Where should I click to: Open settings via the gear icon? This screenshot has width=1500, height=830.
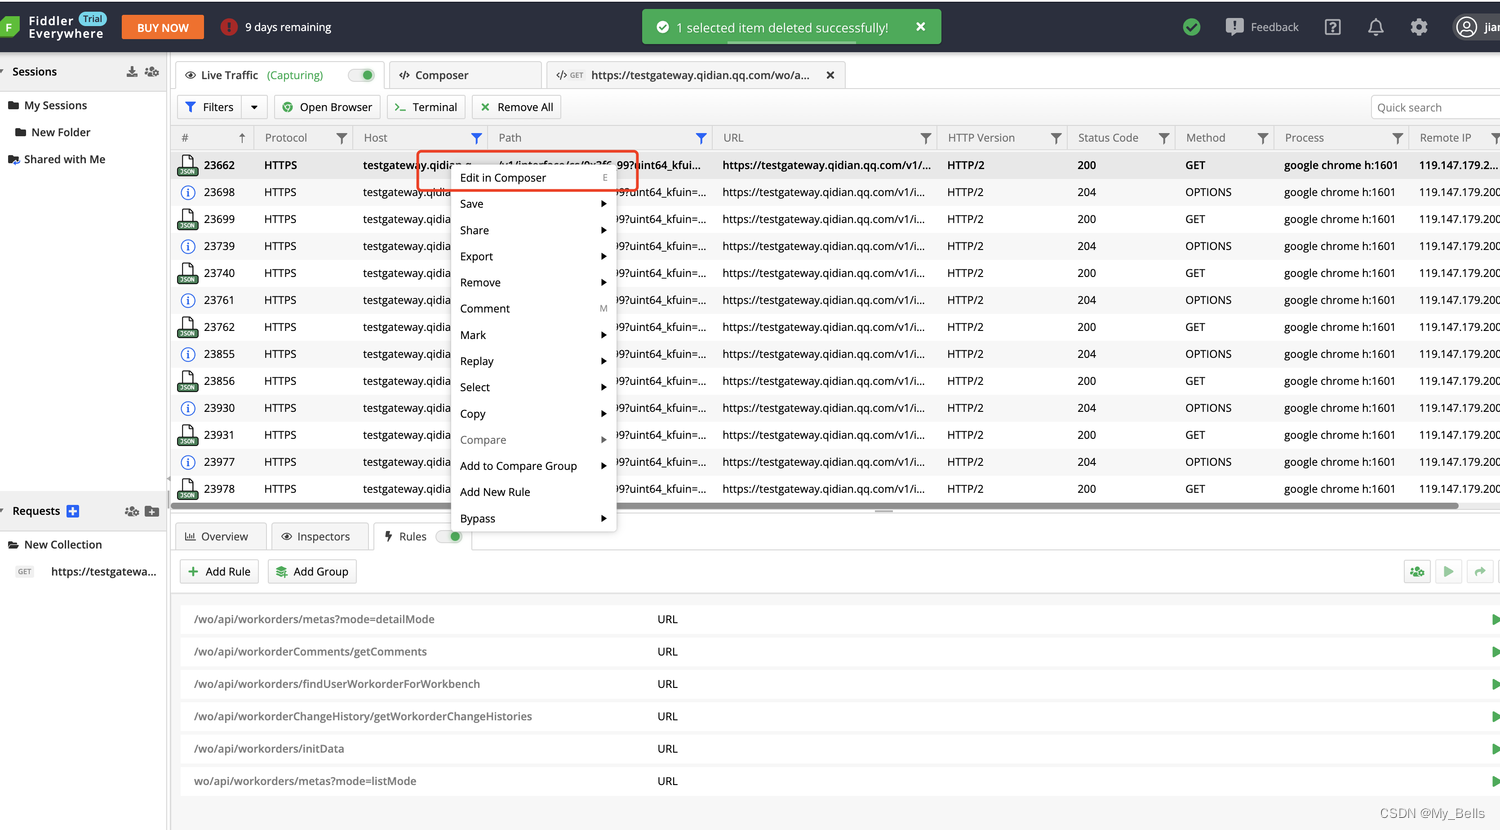click(x=1419, y=27)
